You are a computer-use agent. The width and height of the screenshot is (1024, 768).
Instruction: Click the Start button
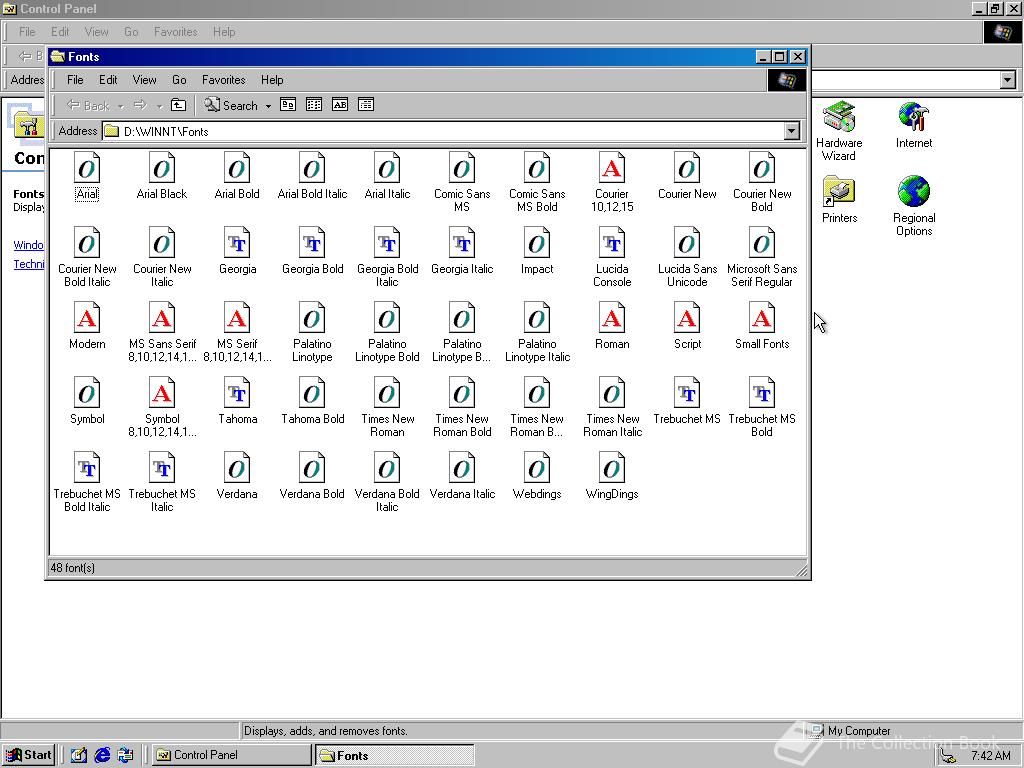click(29, 755)
